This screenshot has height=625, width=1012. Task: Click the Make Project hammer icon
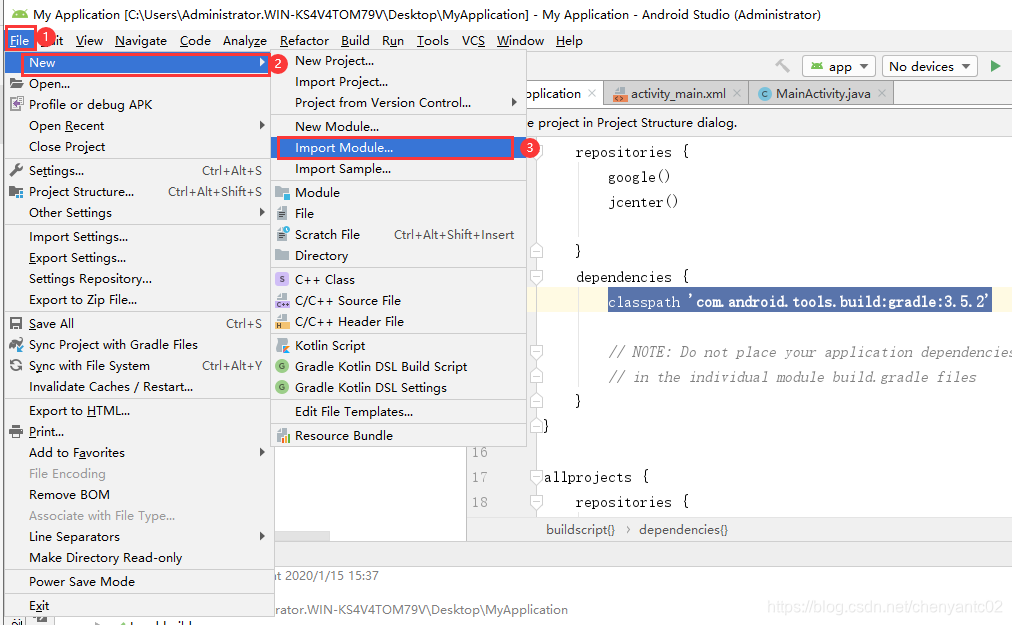(782, 66)
